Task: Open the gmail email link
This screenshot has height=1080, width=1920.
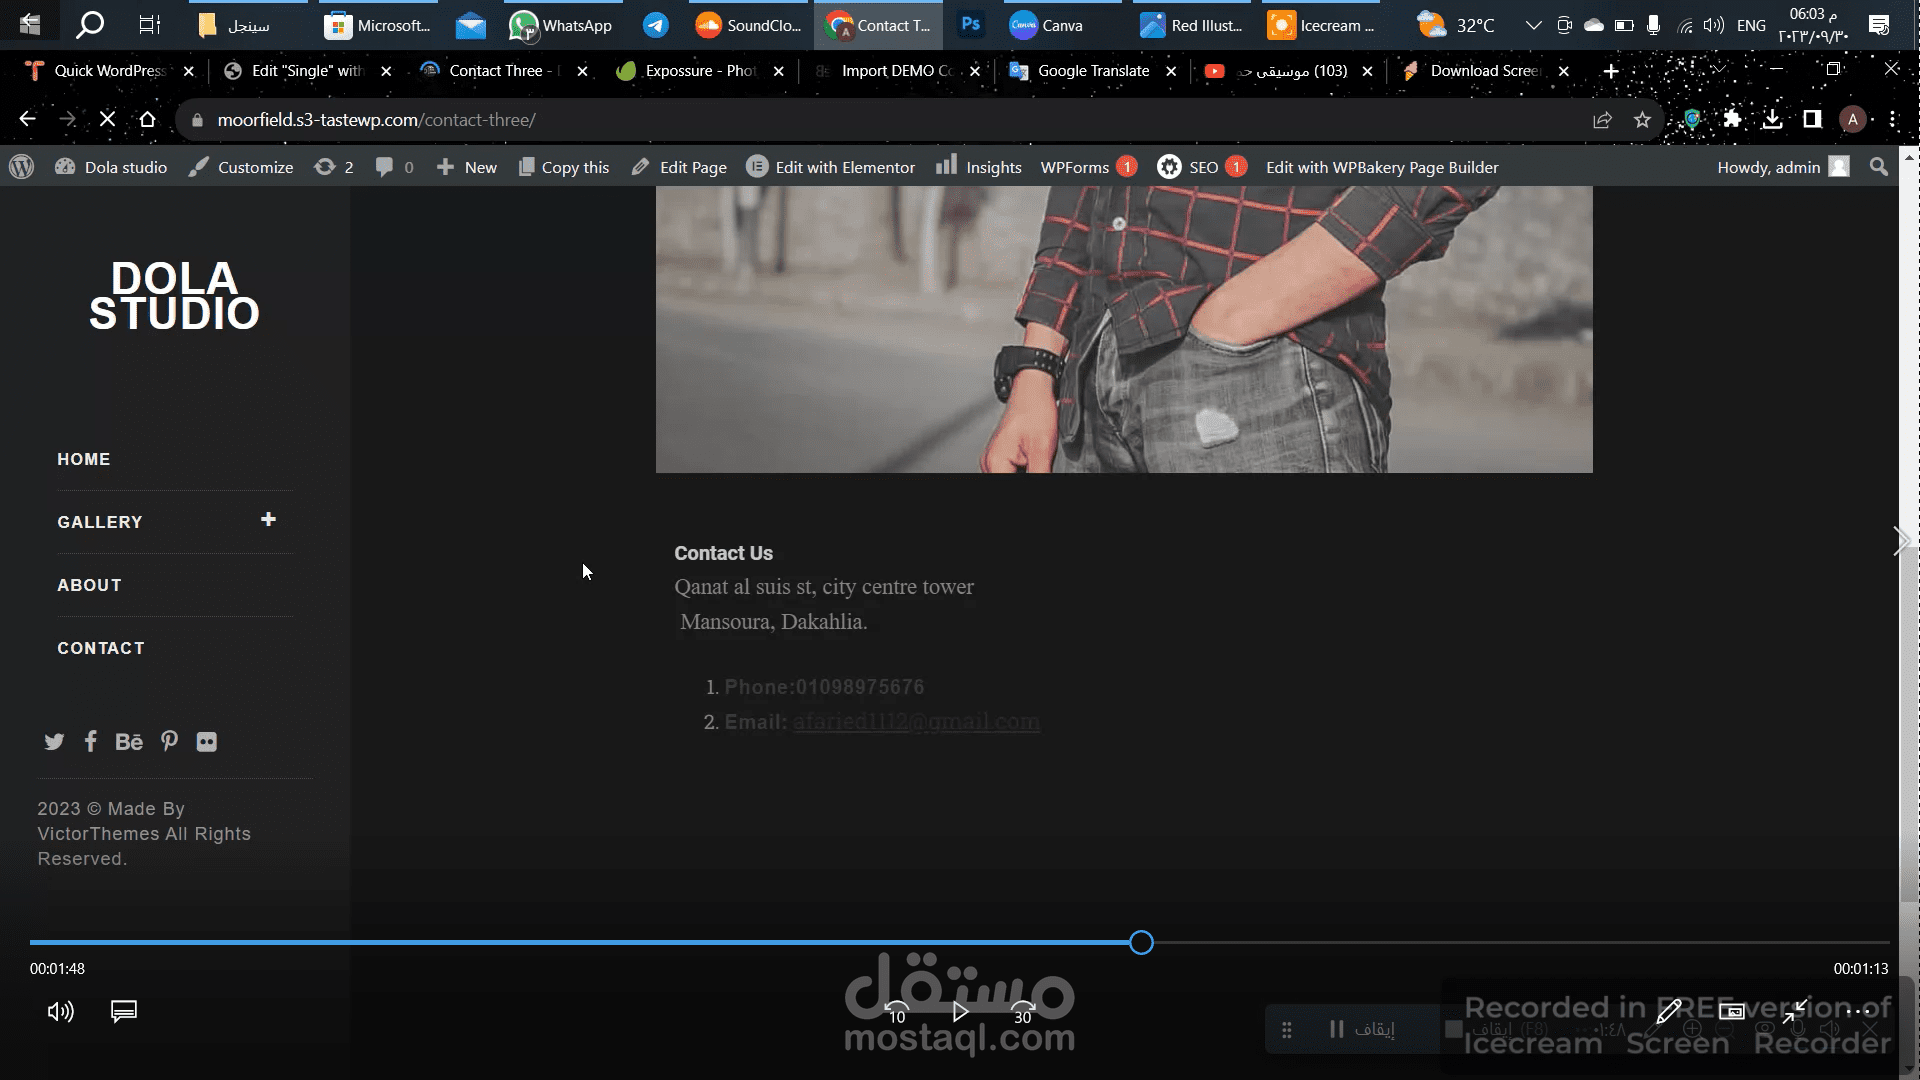Action: point(916,722)
